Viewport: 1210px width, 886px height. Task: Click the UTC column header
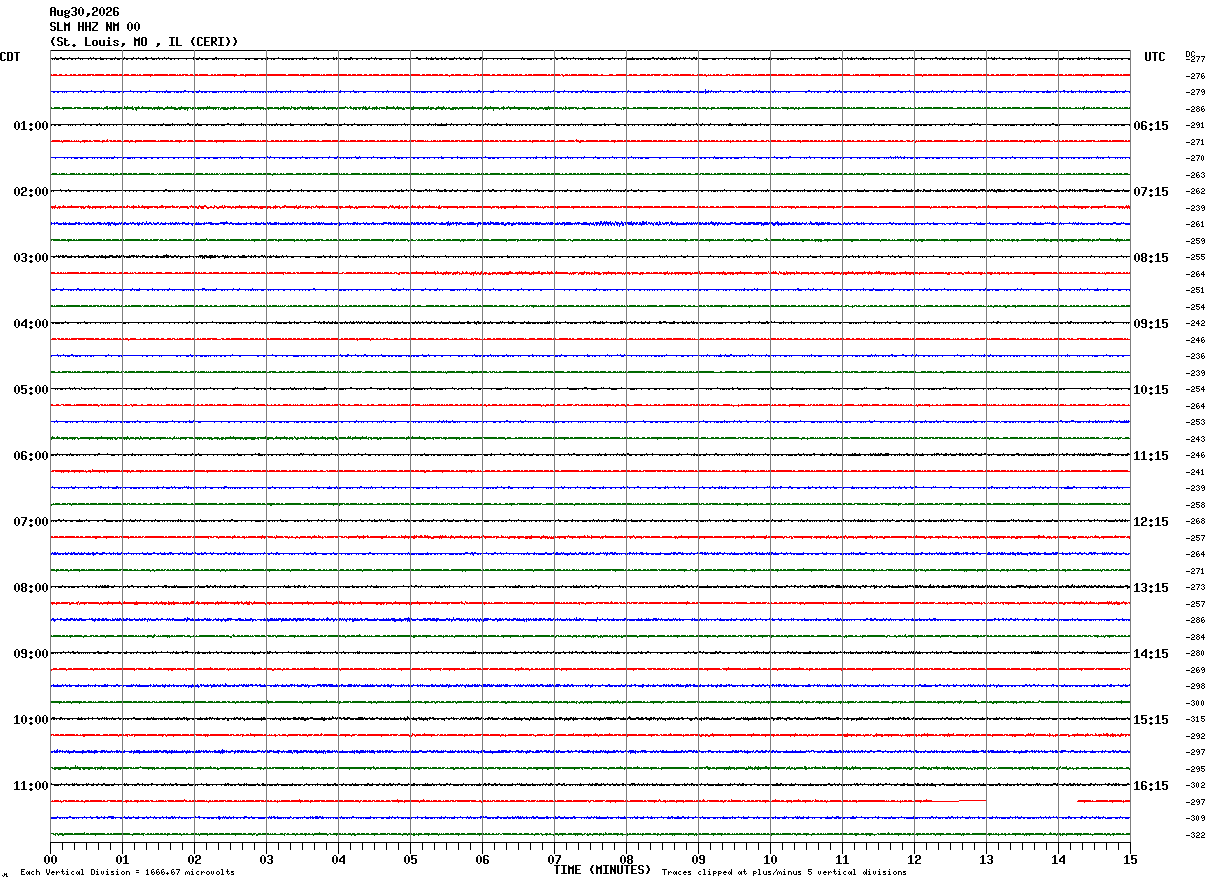click(x=1155, y=57)
